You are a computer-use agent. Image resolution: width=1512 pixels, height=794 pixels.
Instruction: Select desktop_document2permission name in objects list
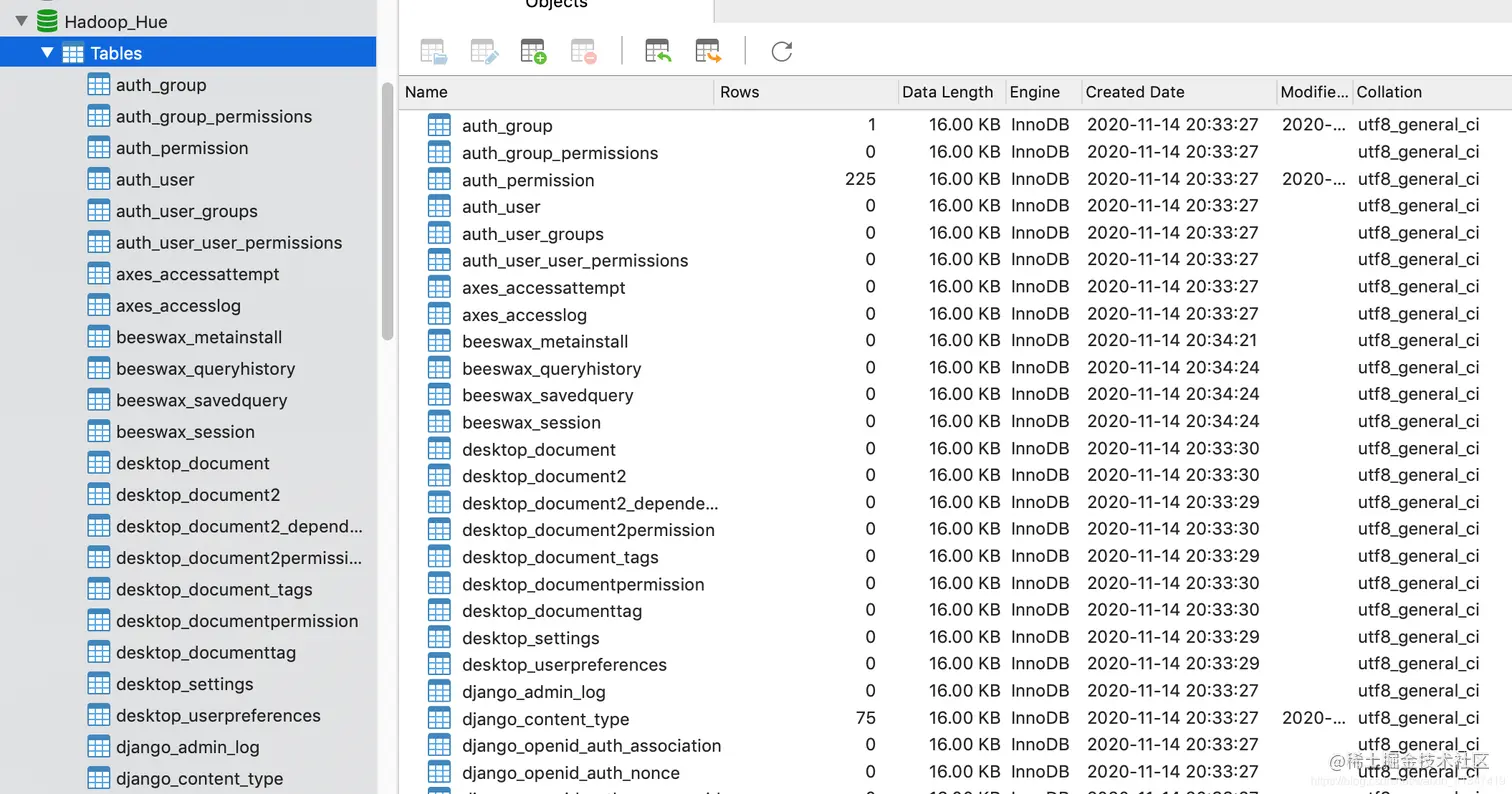tap(588, 530)
